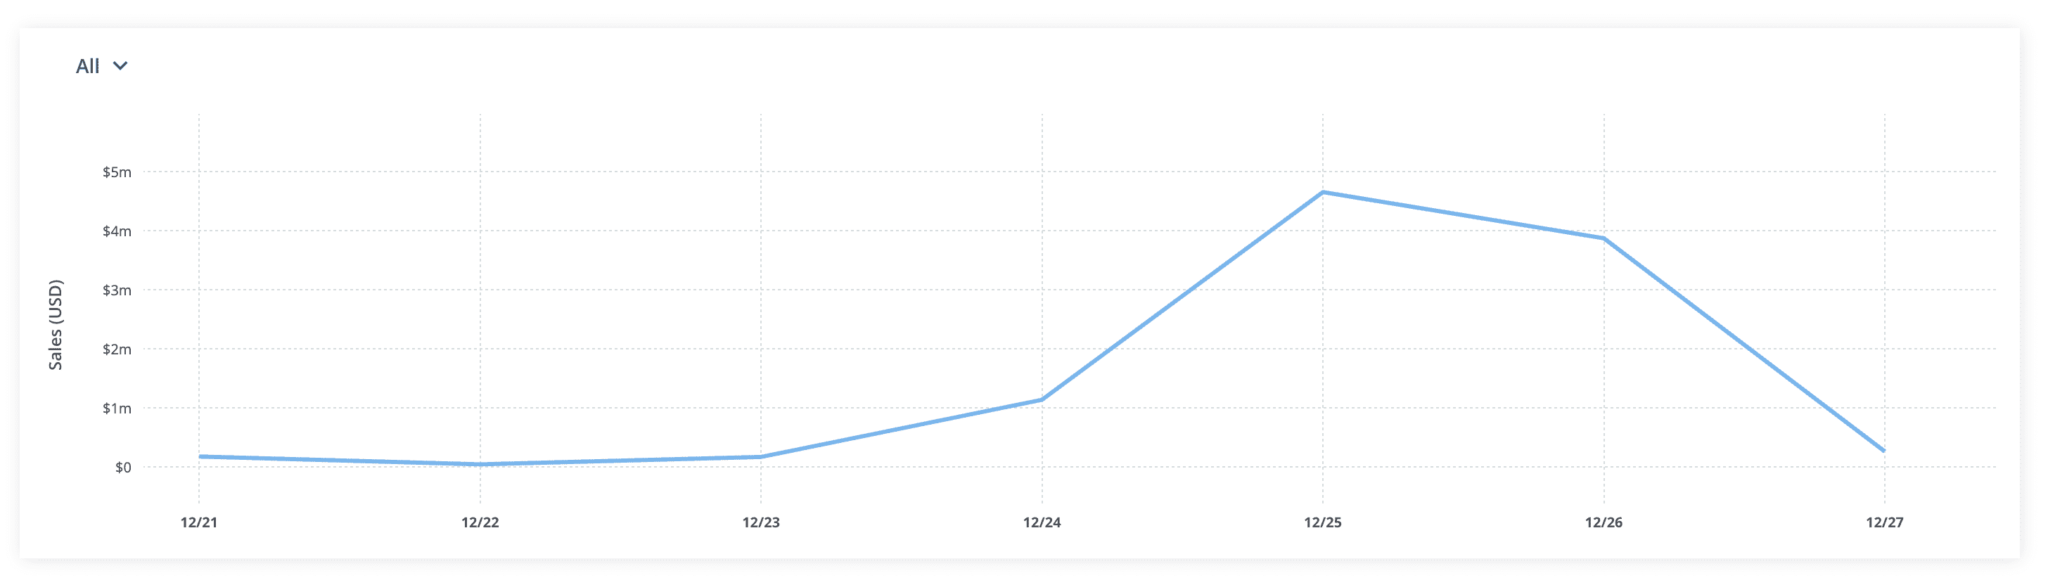Image resolution: width=2048 pixels, height=585 pixels.
Task: Click the 12/21 date label
Action: click(x=199, y=522)
